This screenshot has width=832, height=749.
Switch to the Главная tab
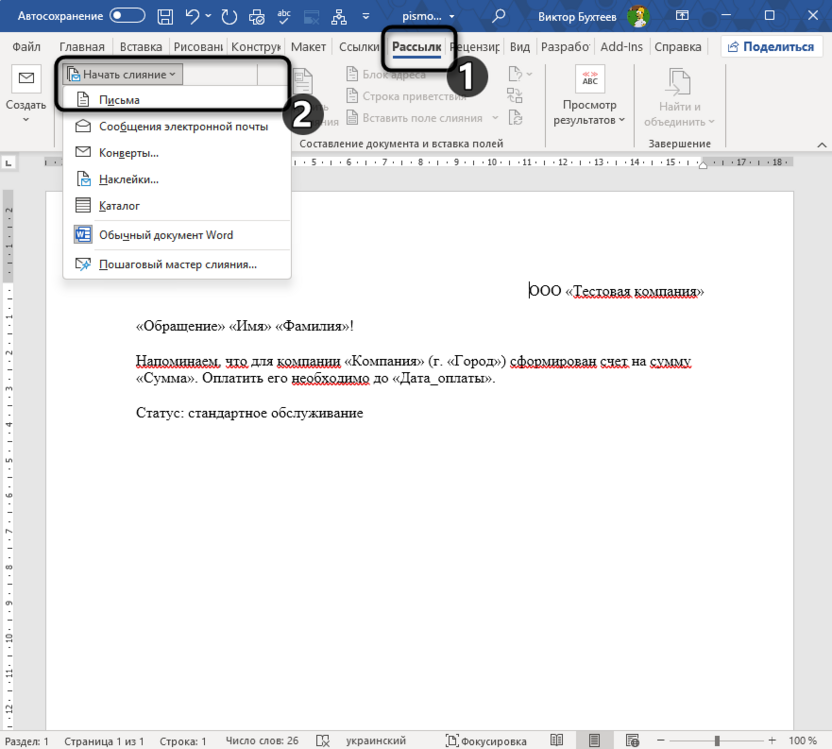[x=82, y=47]
